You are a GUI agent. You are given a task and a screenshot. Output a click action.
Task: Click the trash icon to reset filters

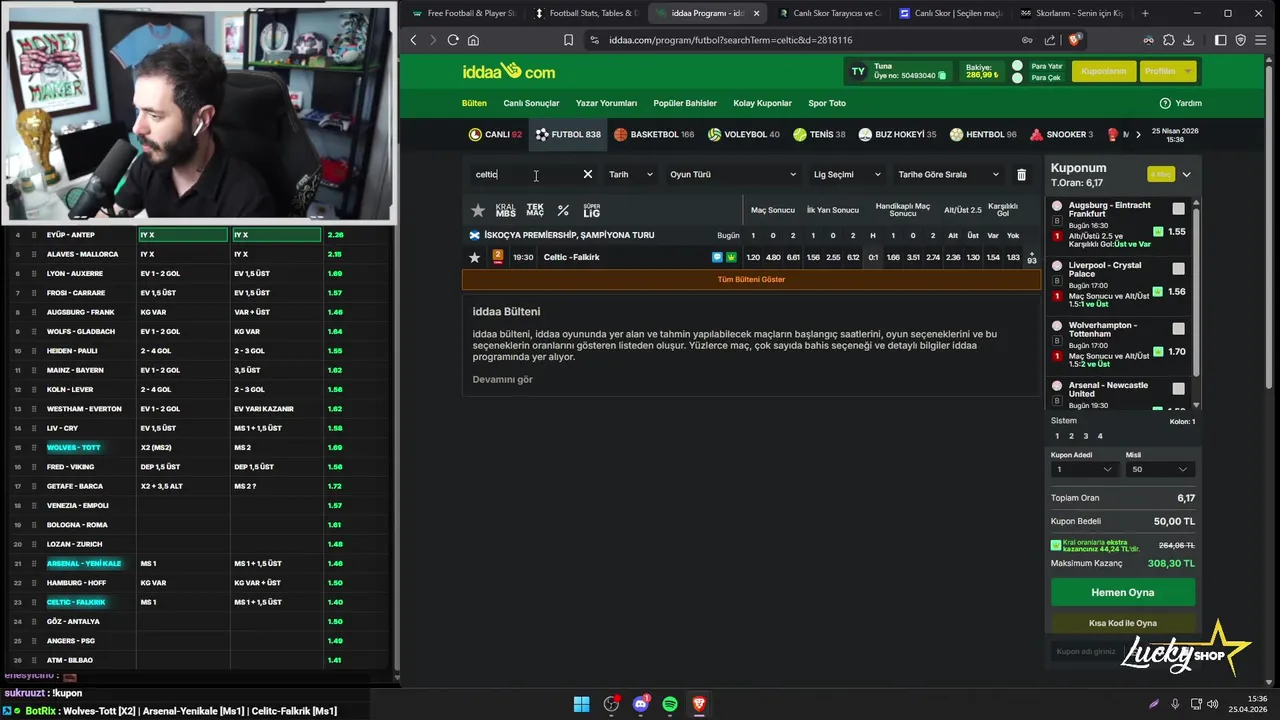point(1021,174)
